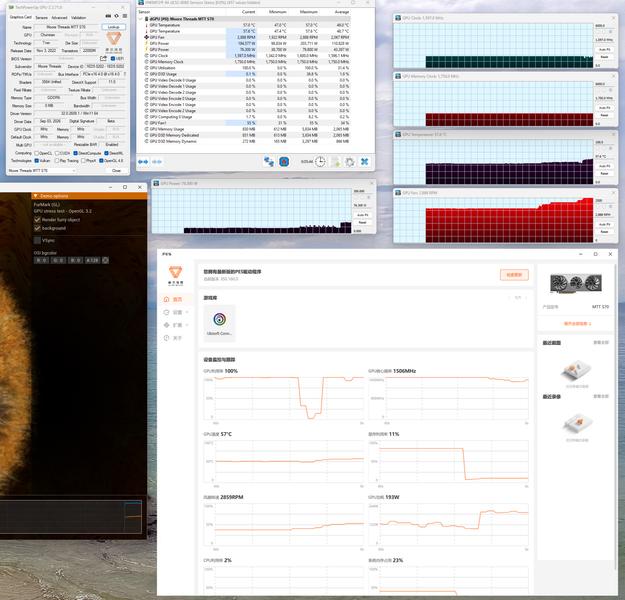This screenshot has width=625, height=600.
Task: Toggle the DirectCompute checkbox in GPU-Z
Action: (75, 153)
